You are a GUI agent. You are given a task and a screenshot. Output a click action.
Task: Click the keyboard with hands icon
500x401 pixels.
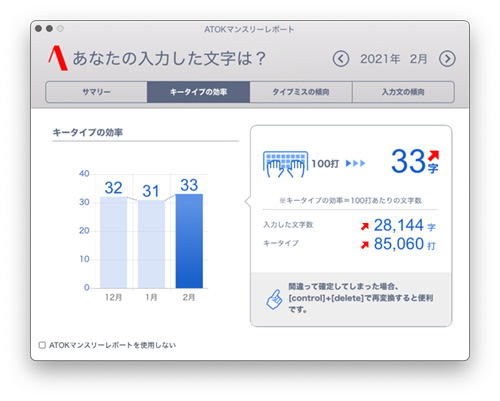[x=285, y=164]
